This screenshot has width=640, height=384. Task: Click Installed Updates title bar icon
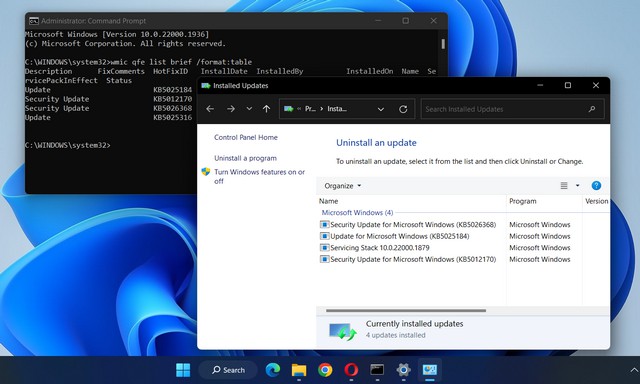(x=206, y=86)
